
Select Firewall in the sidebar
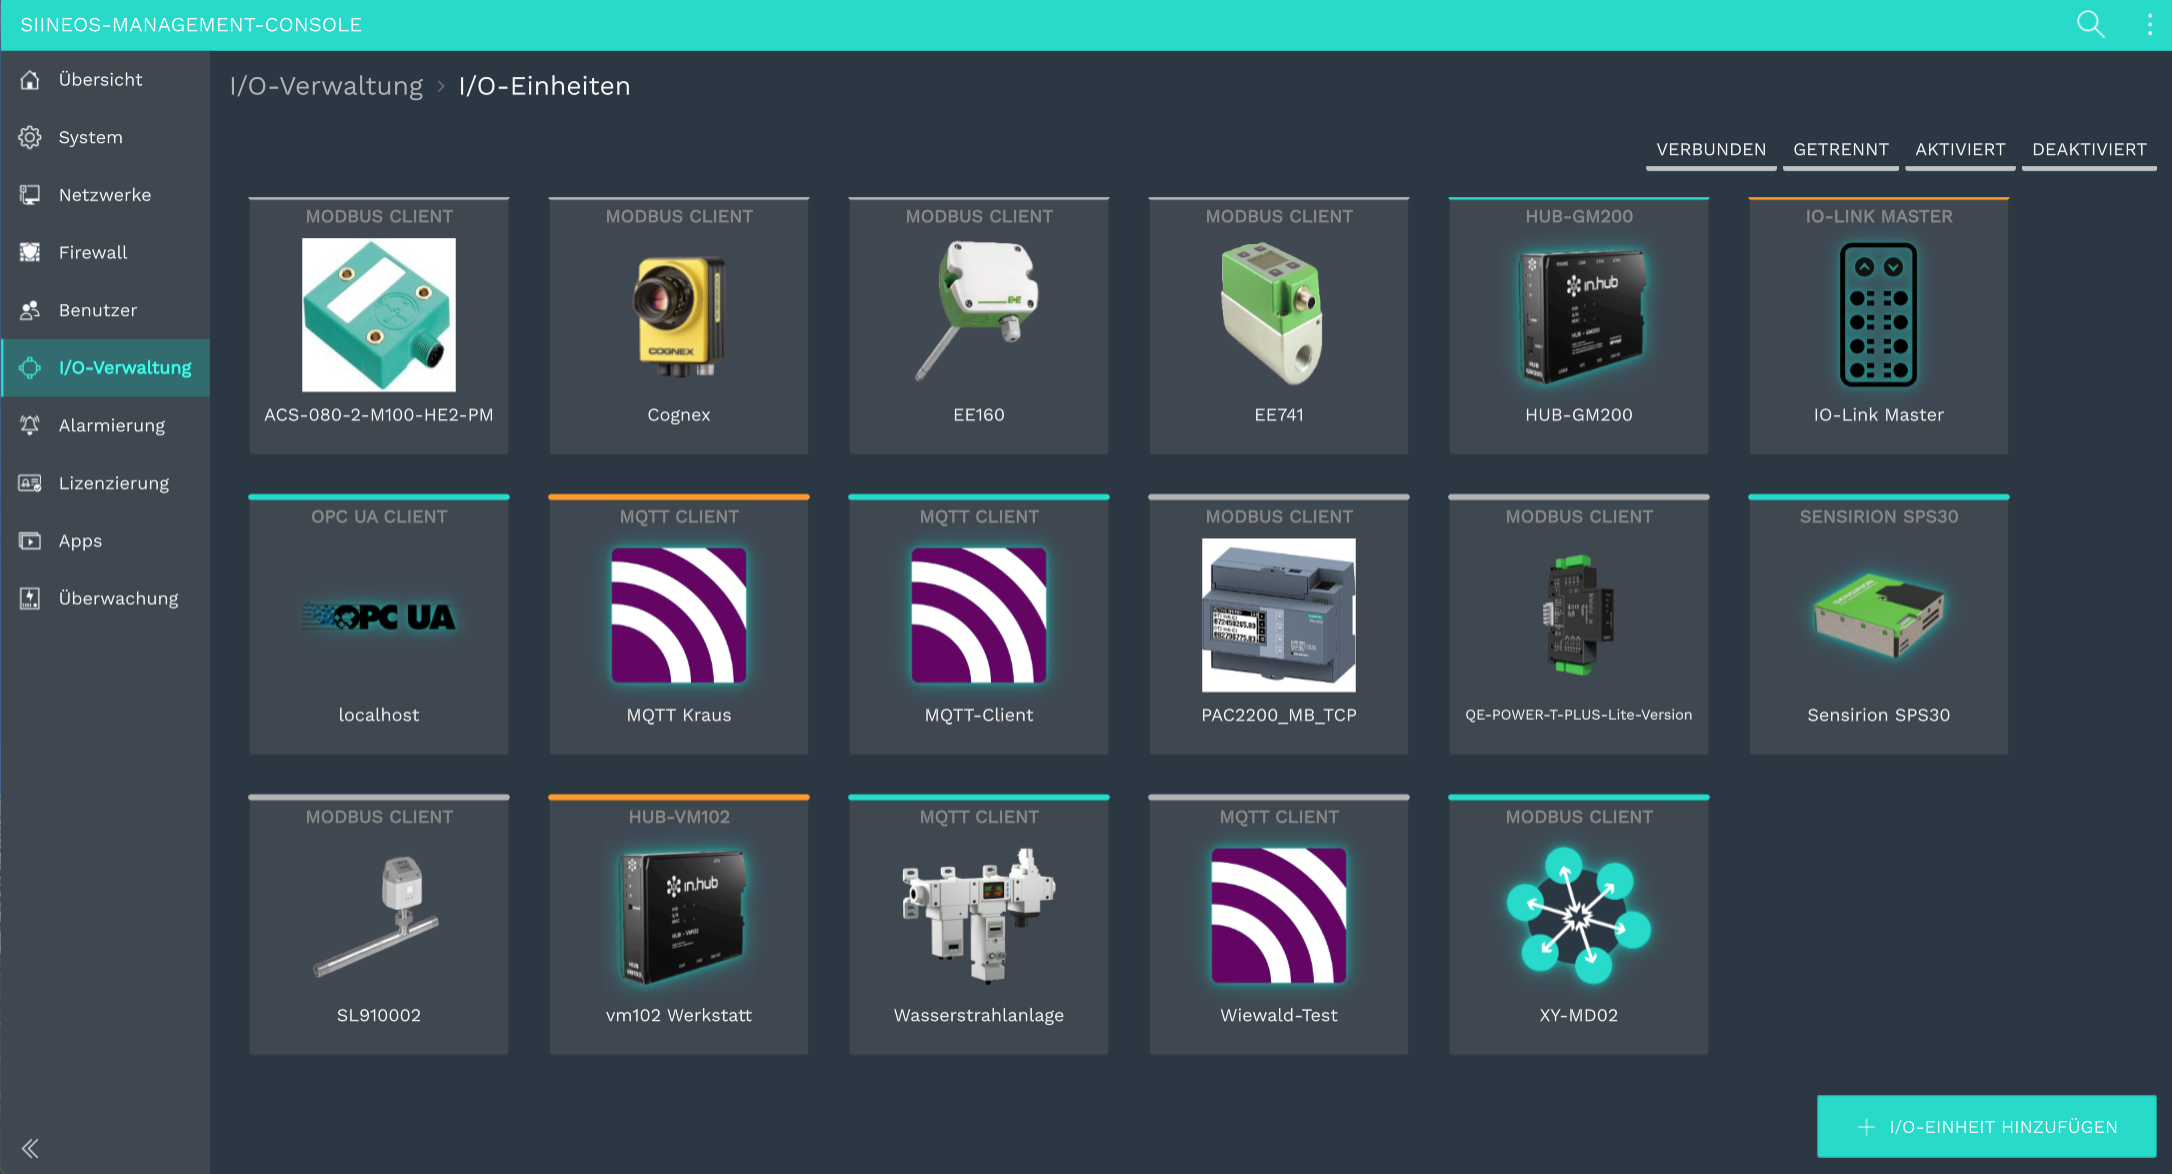[105, 252]
